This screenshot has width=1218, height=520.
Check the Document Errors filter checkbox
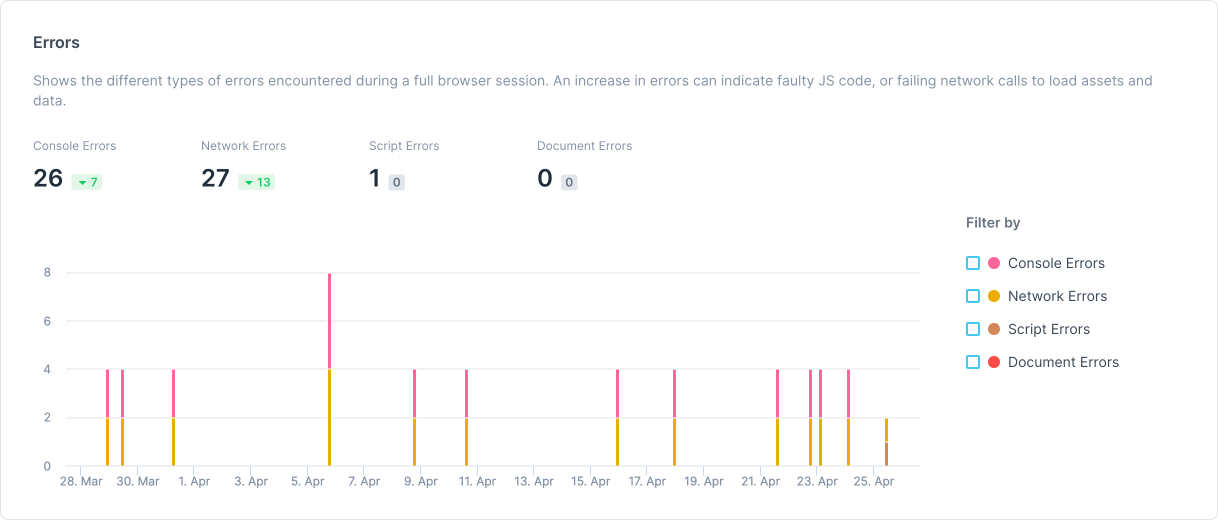[x=973, y=362]
